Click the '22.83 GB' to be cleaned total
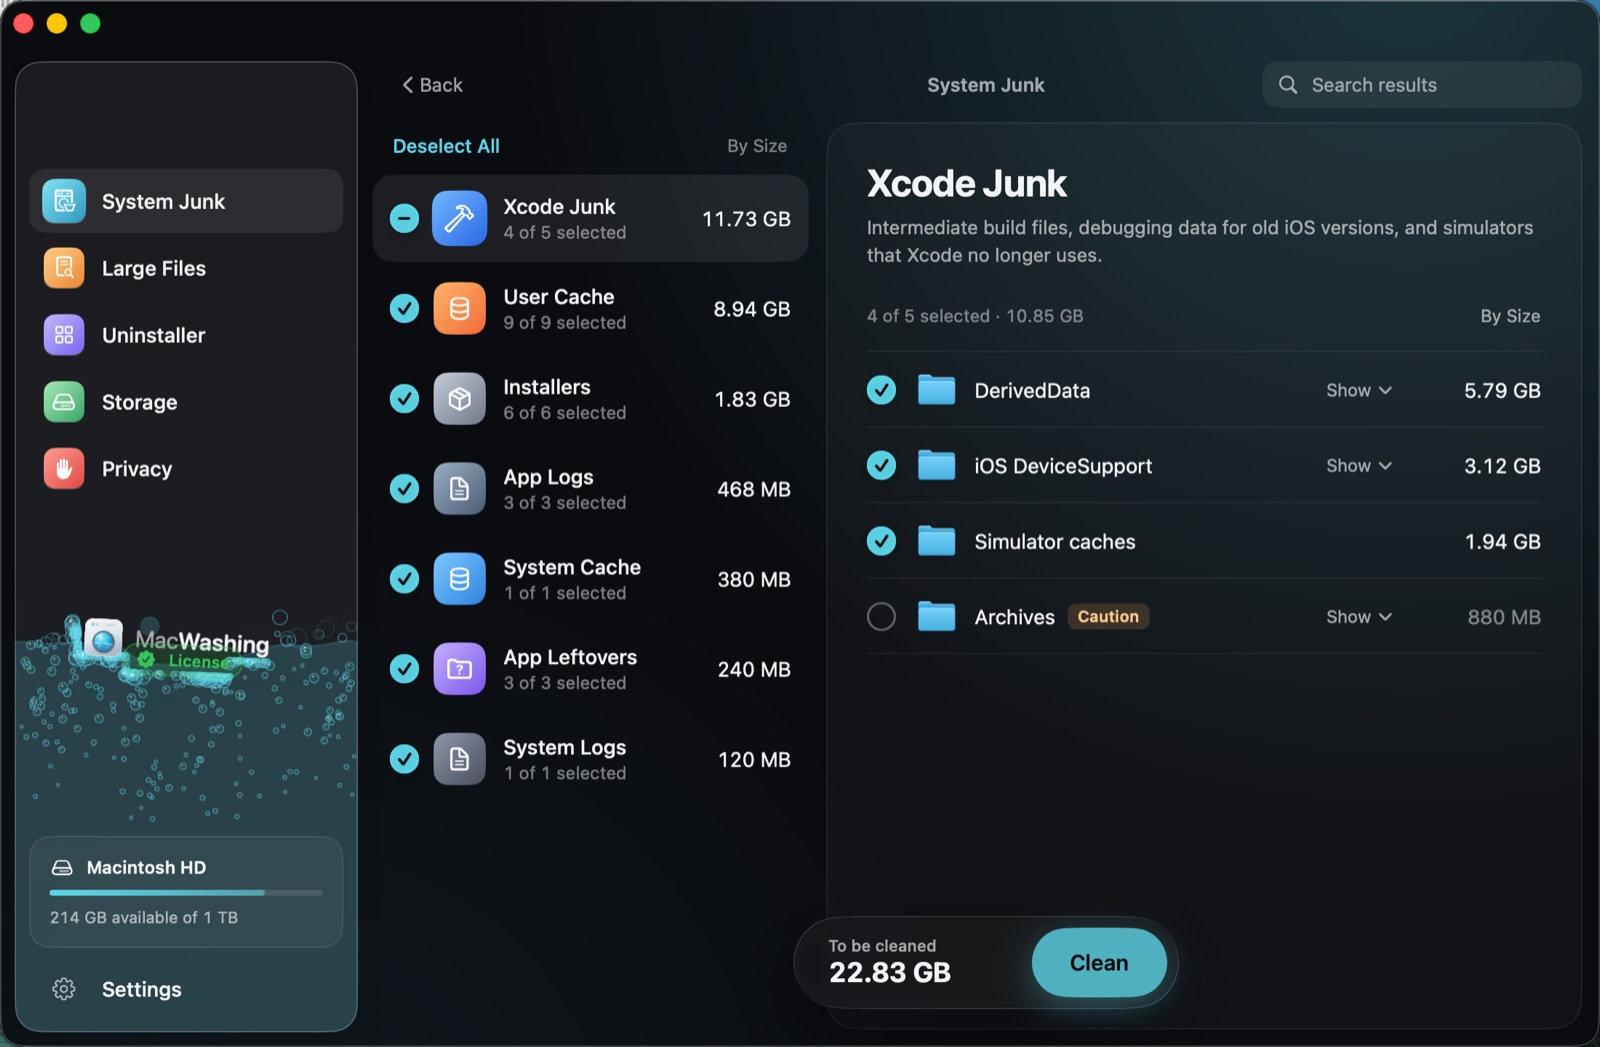Screen dimensions: 1600x1047 [x=890, y=972]
